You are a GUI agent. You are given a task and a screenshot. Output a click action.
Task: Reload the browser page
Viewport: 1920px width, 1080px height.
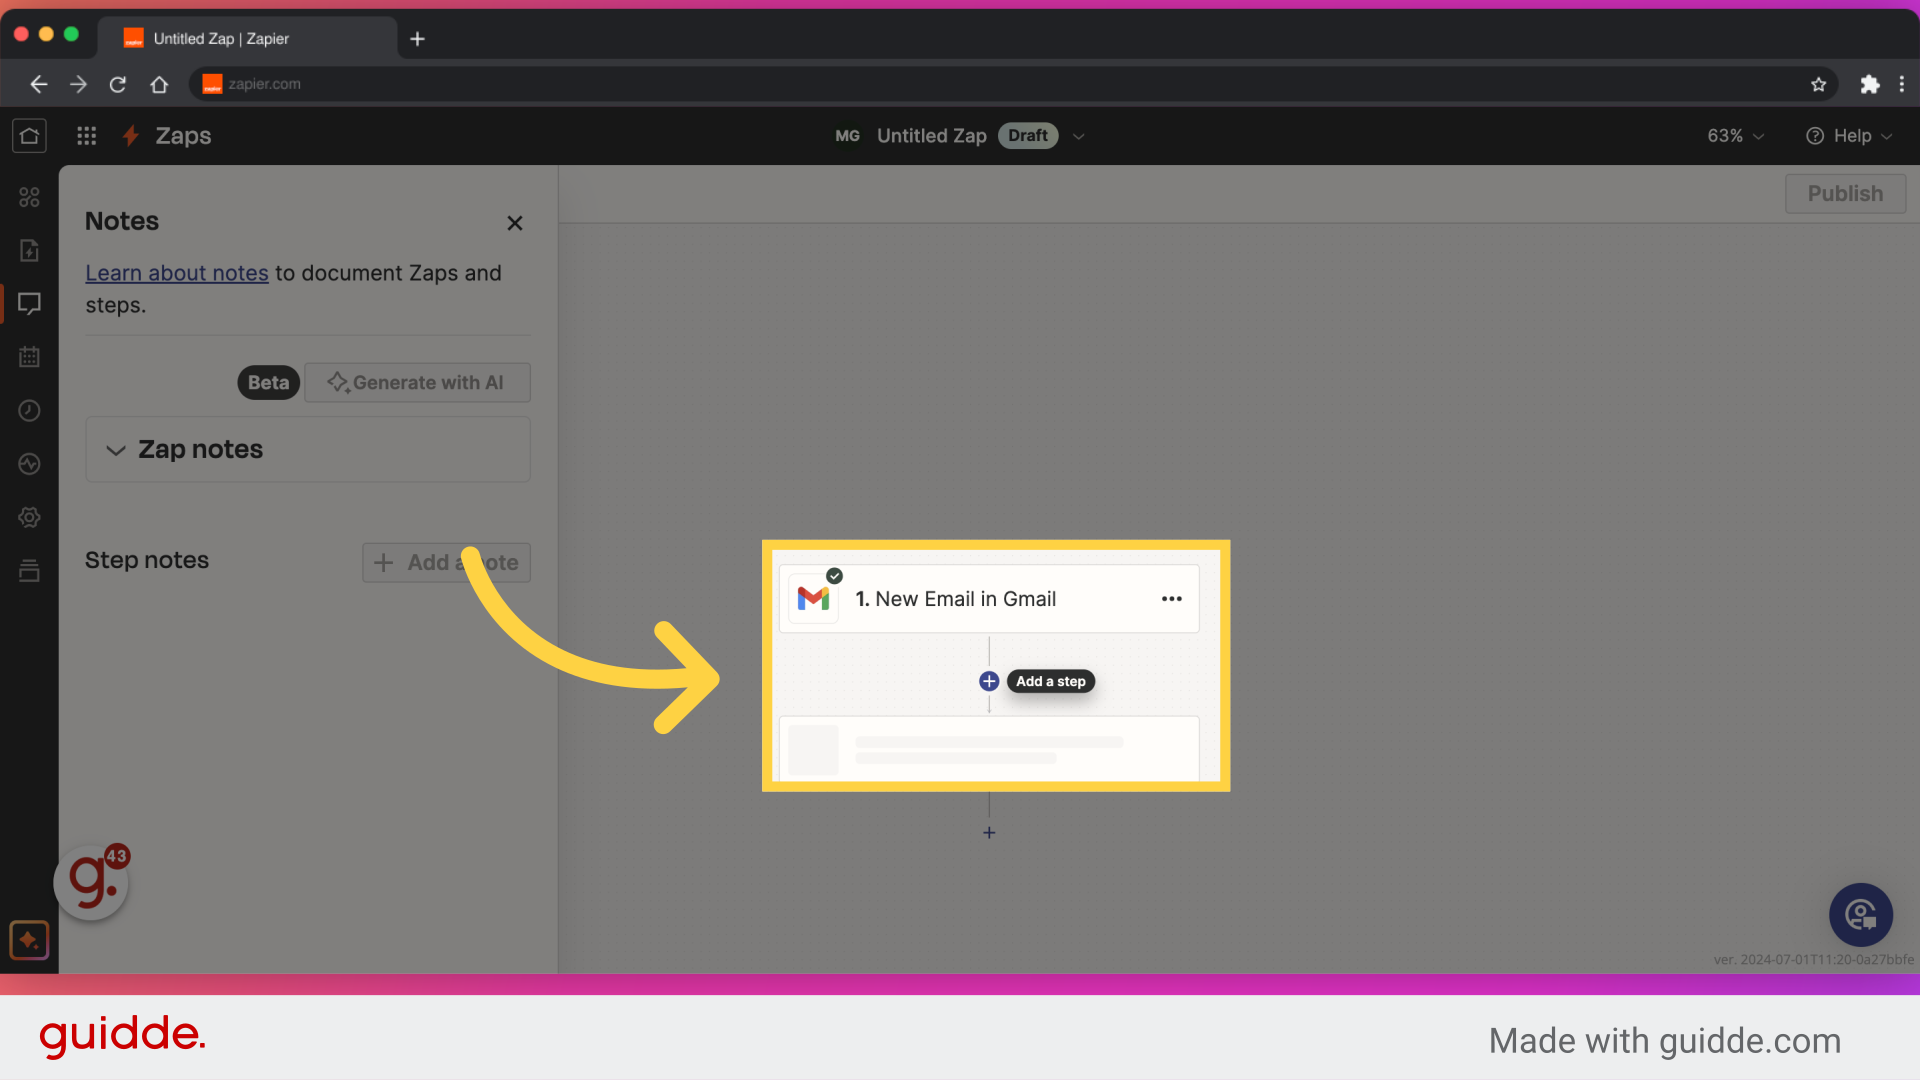pyautogui.click(x=118, y=84)
